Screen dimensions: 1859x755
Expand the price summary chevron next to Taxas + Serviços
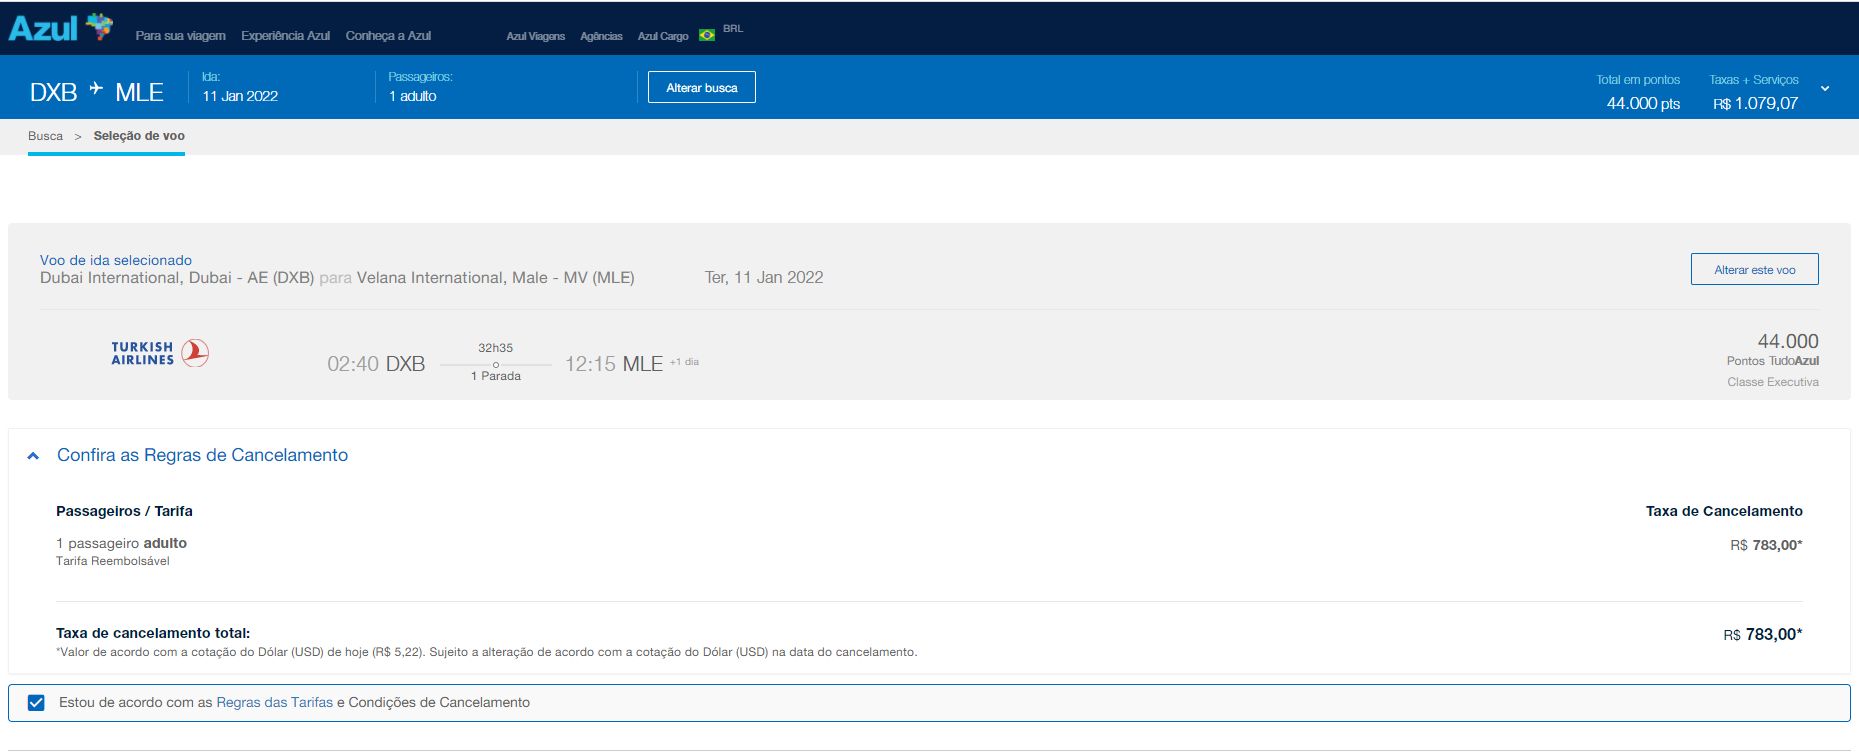pos(1825,89)
